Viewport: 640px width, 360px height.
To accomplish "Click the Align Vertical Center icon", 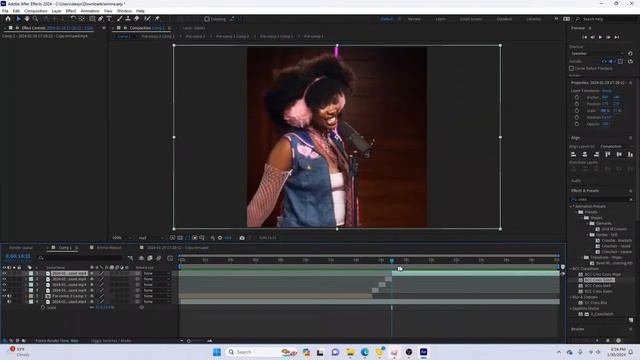I will [x=619, y=154].
